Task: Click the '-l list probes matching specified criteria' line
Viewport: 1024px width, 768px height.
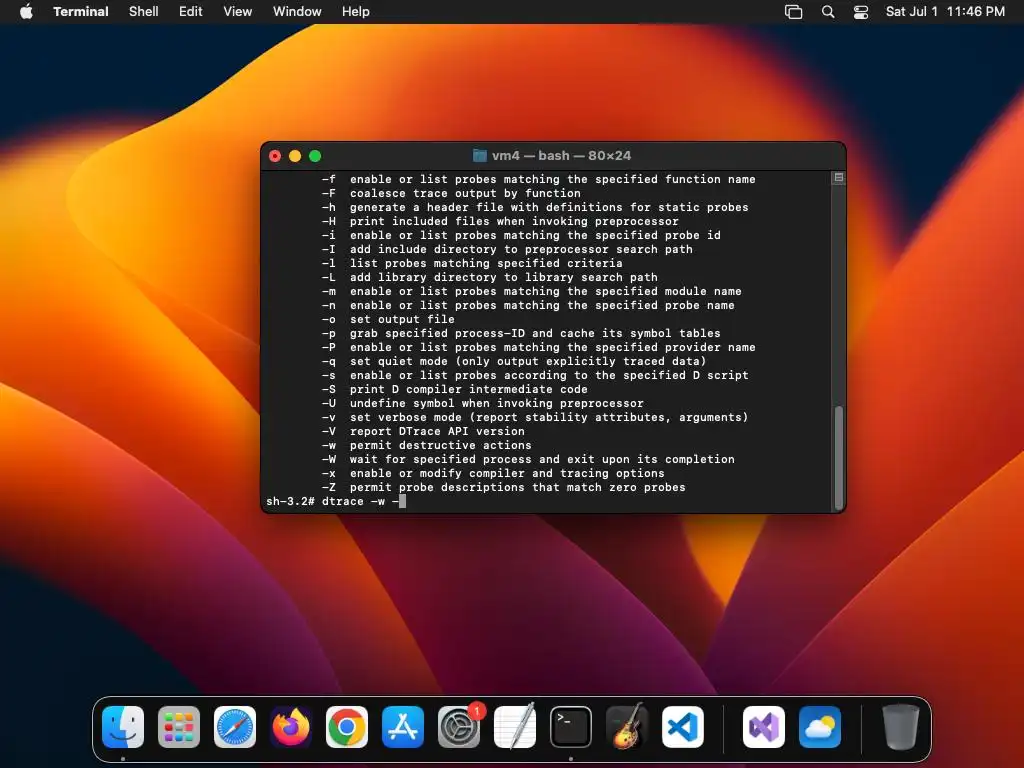Action: tap(472, 263)
